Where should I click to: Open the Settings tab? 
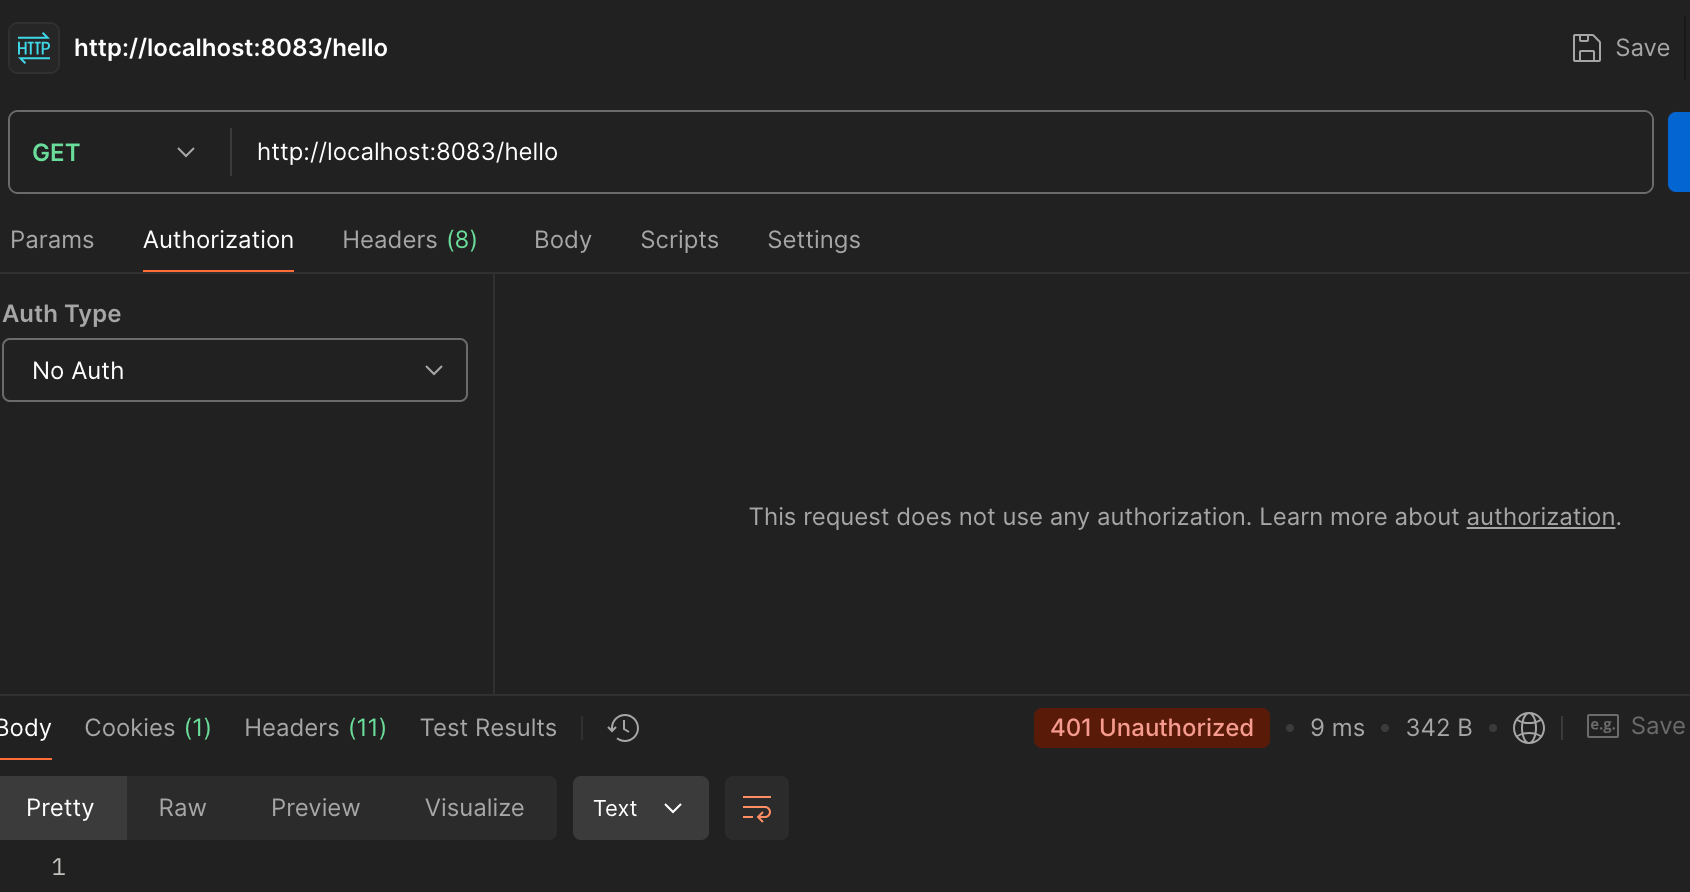pyautogui.click(x=813, y=240)
